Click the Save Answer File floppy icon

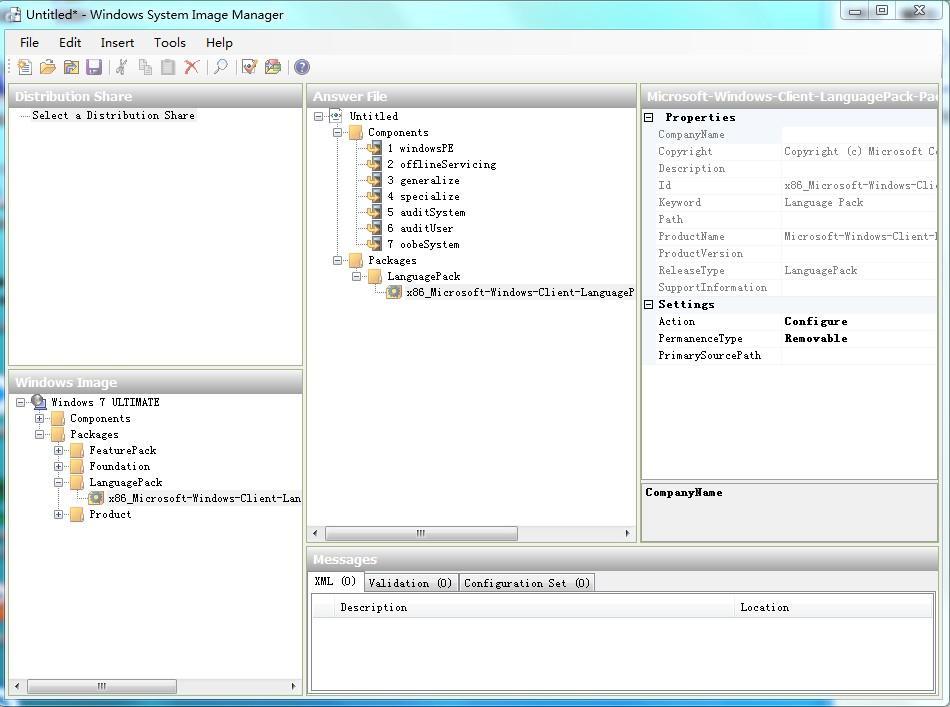tap(94, 67)
